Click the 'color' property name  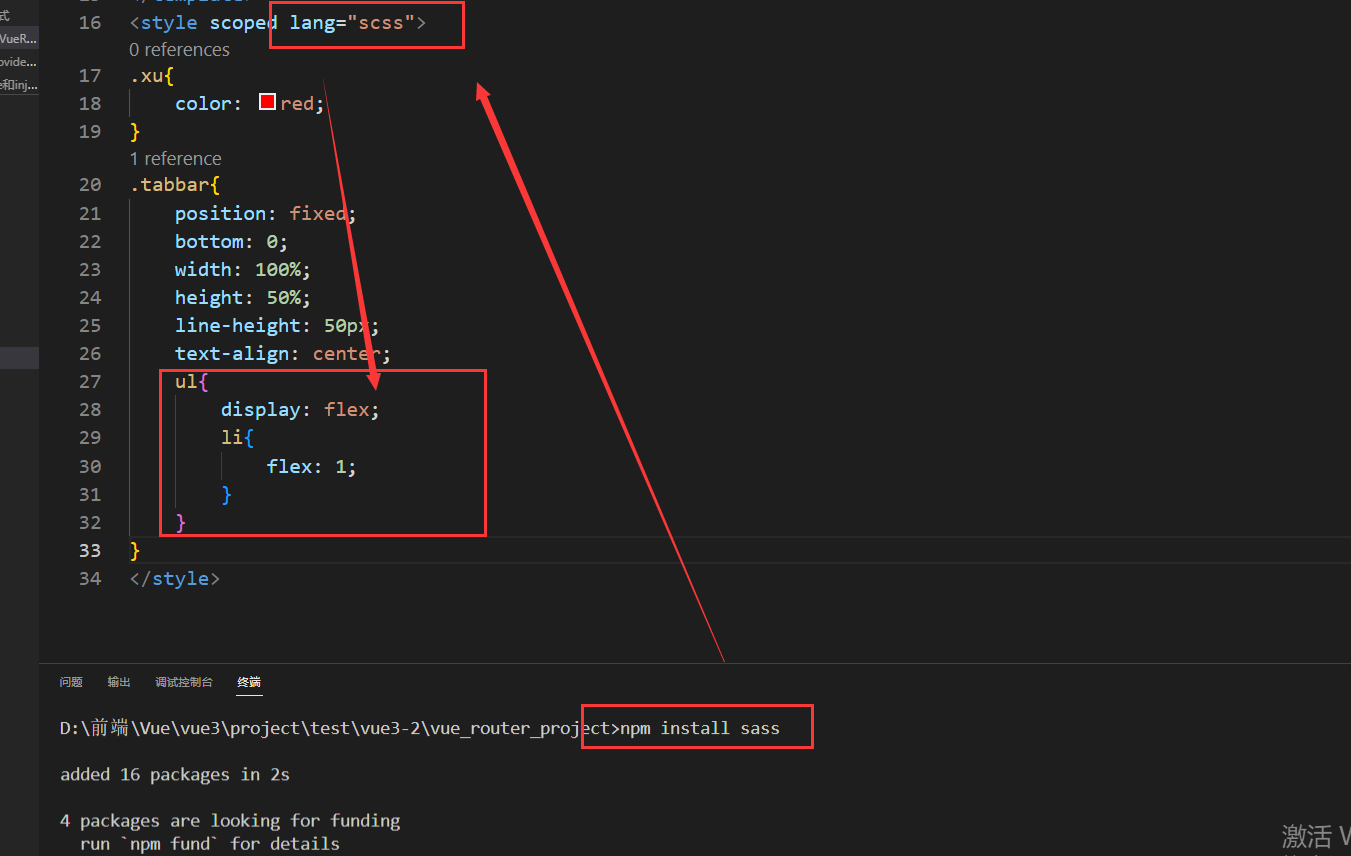click(x=203, y=103)
